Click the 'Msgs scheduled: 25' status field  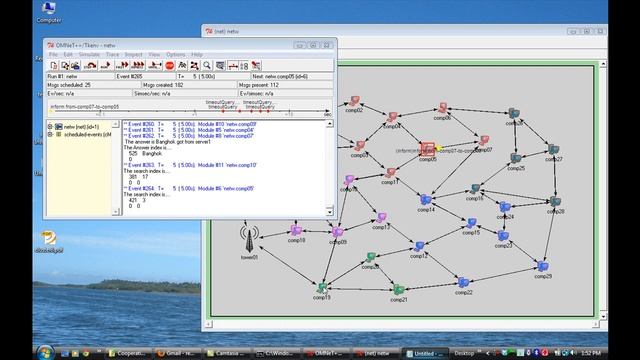point(93,85)
